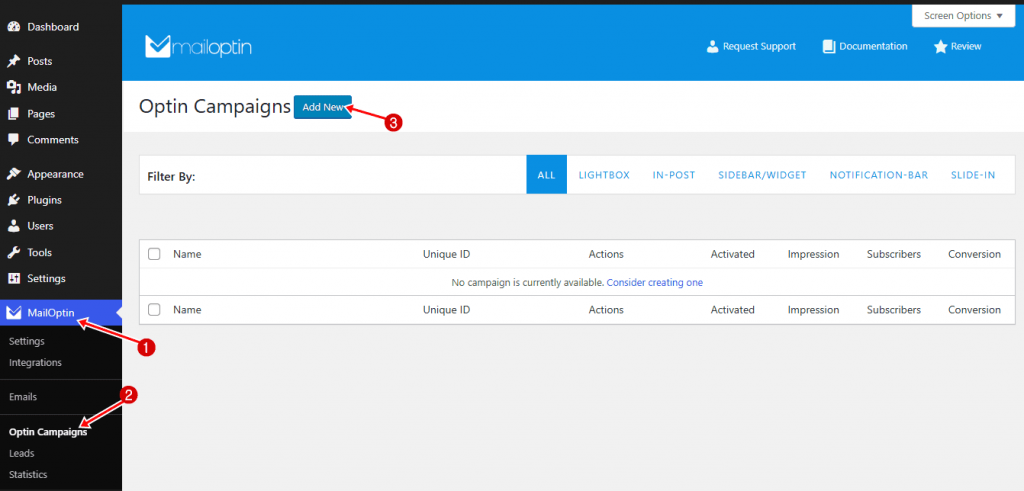Click the MailOptin logo in header
Screen dimensions: 1024x491
198,46
